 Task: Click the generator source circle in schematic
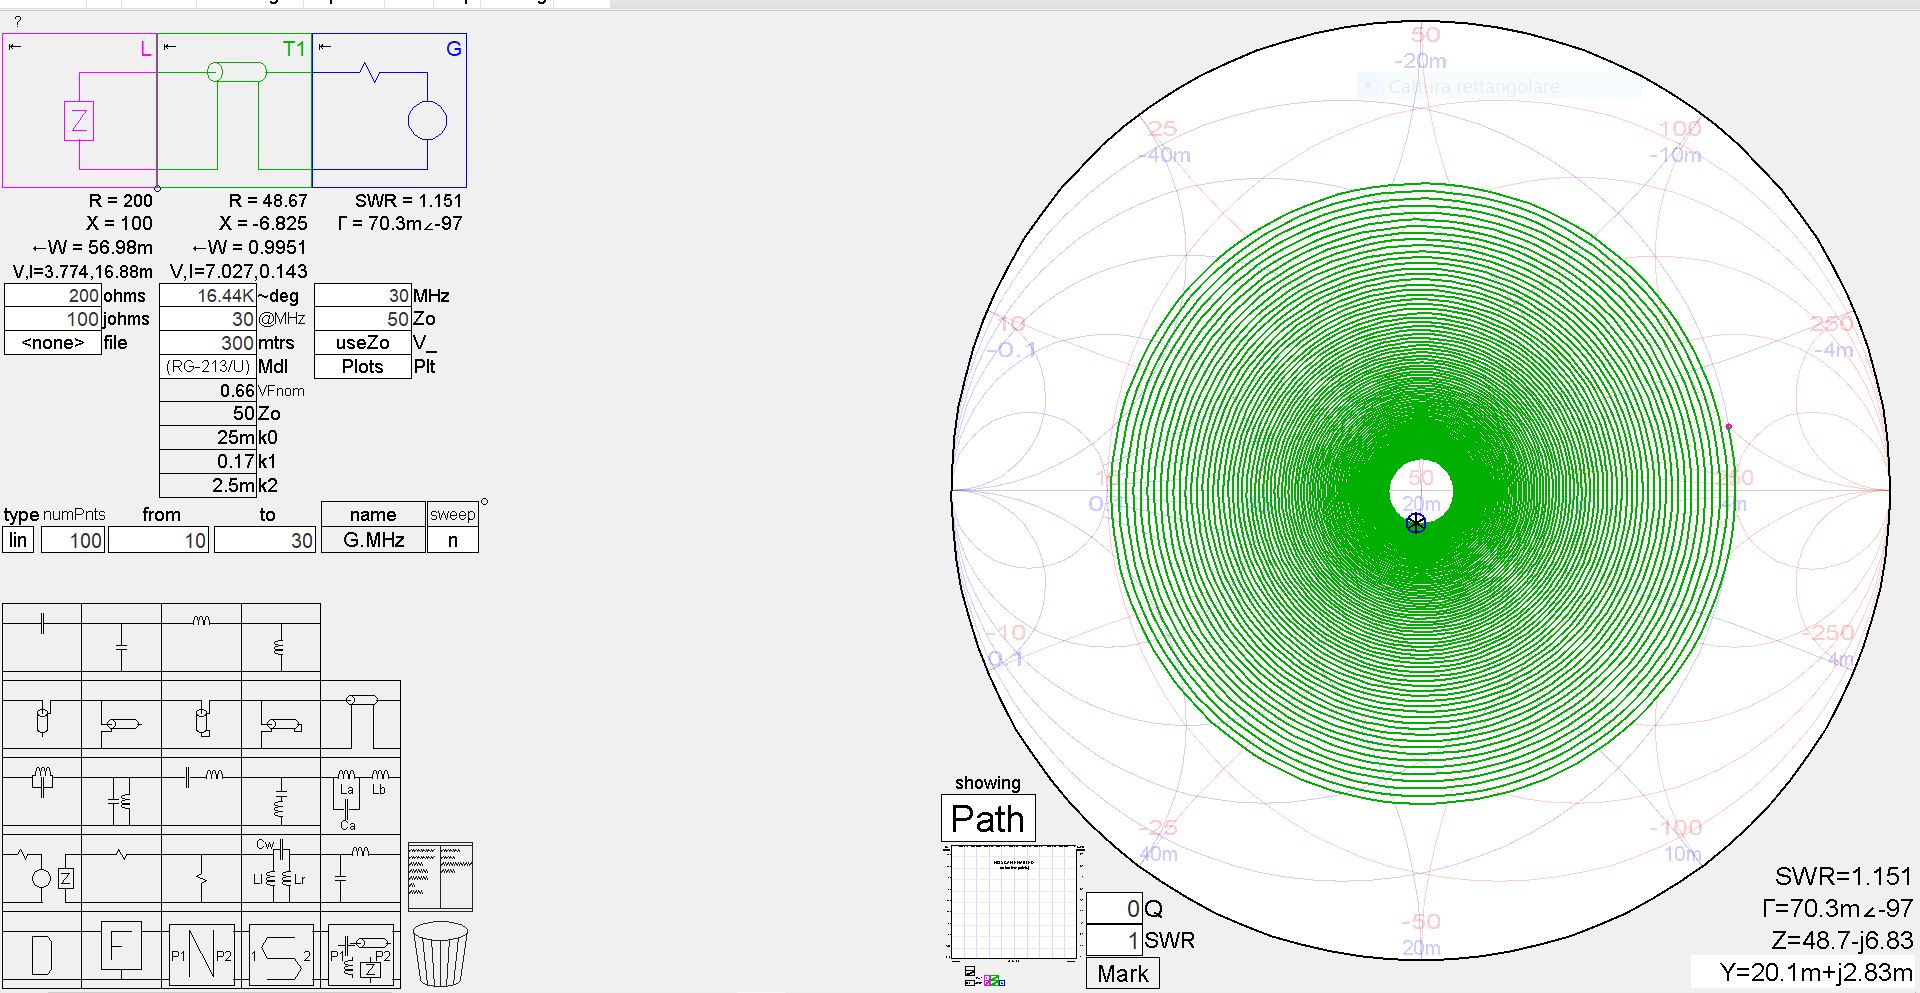click(x=427, y=121)
